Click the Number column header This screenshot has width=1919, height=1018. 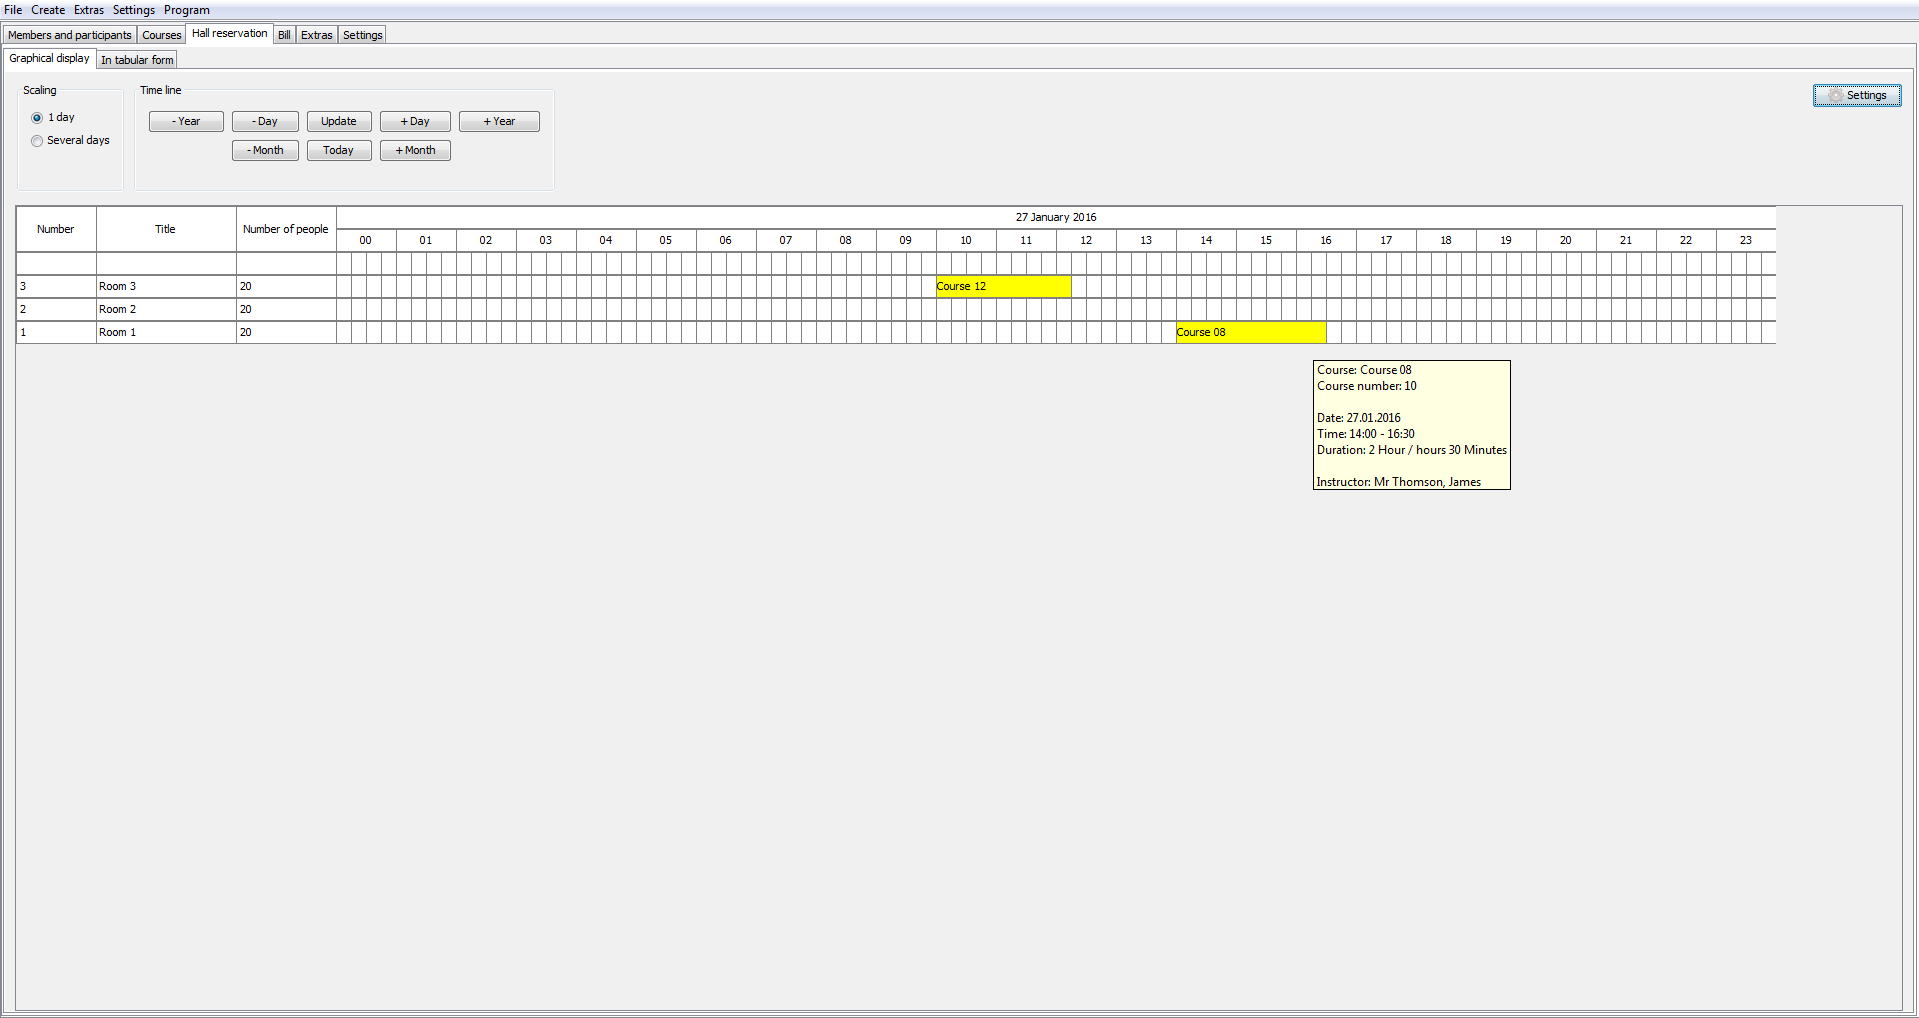point(56,229)
